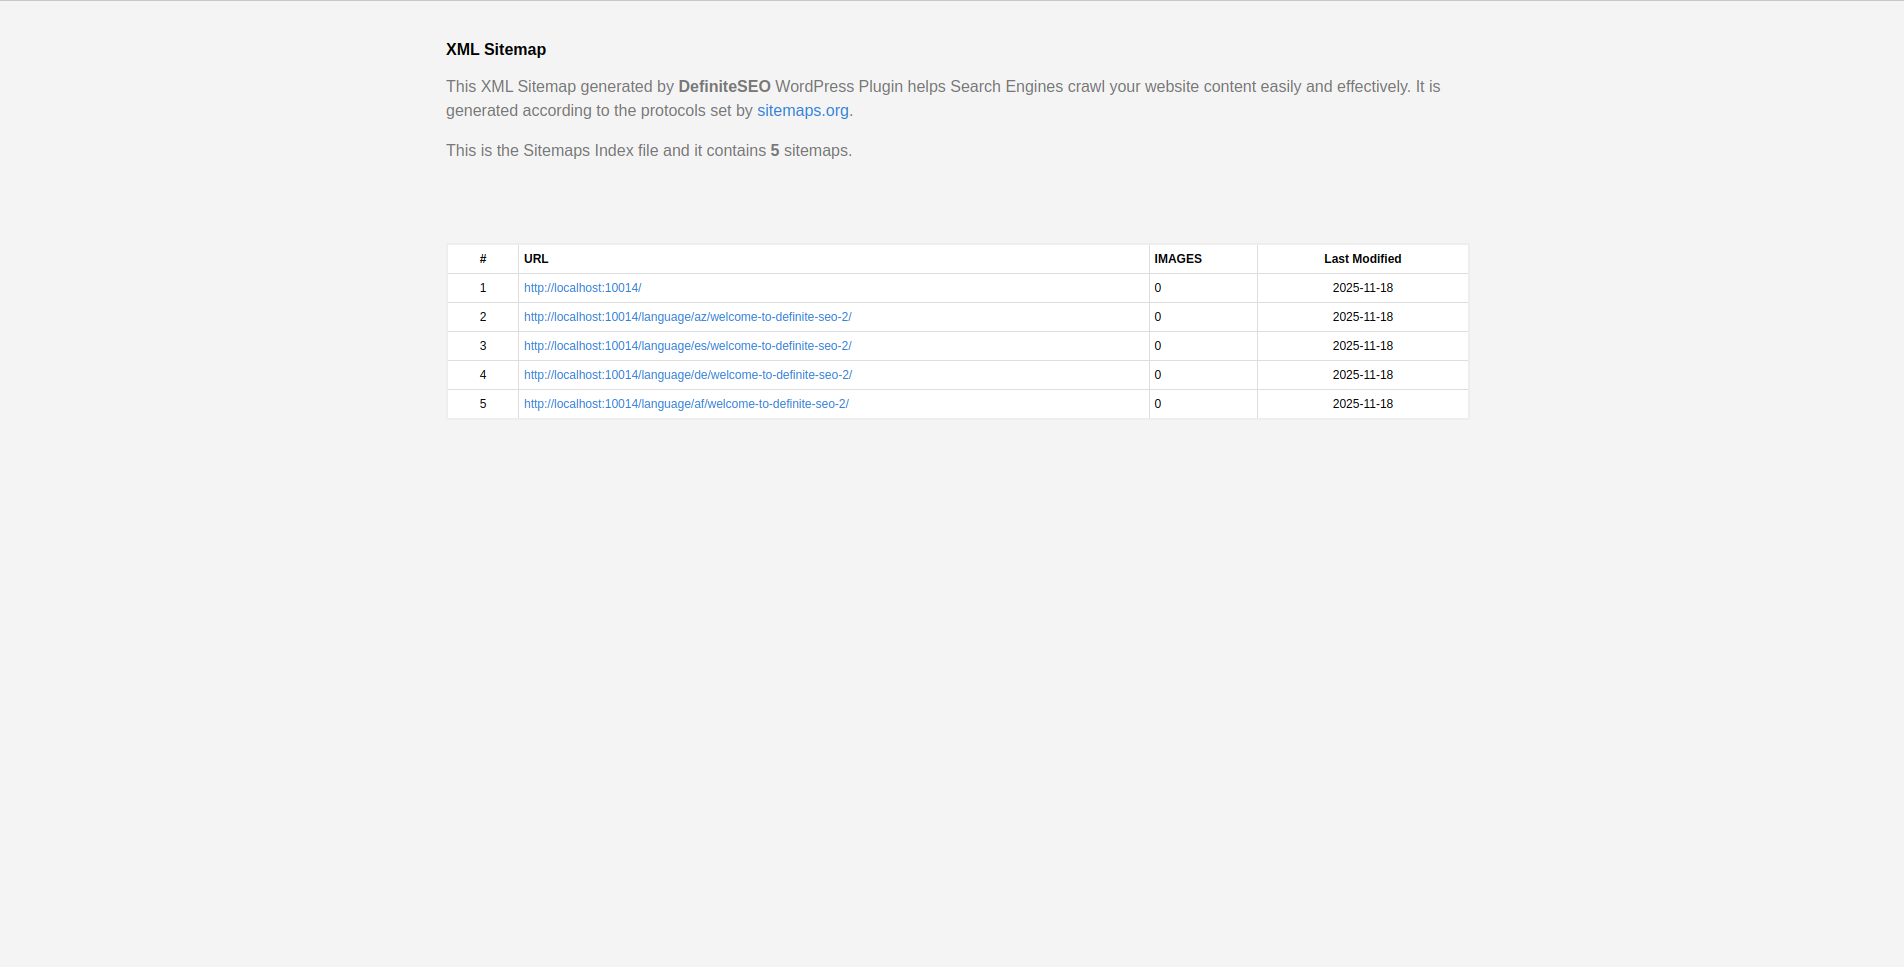Click the Sitemaps Index description sentence
The height and width of the screenshot is (967, 1904).
click(648, 150)
